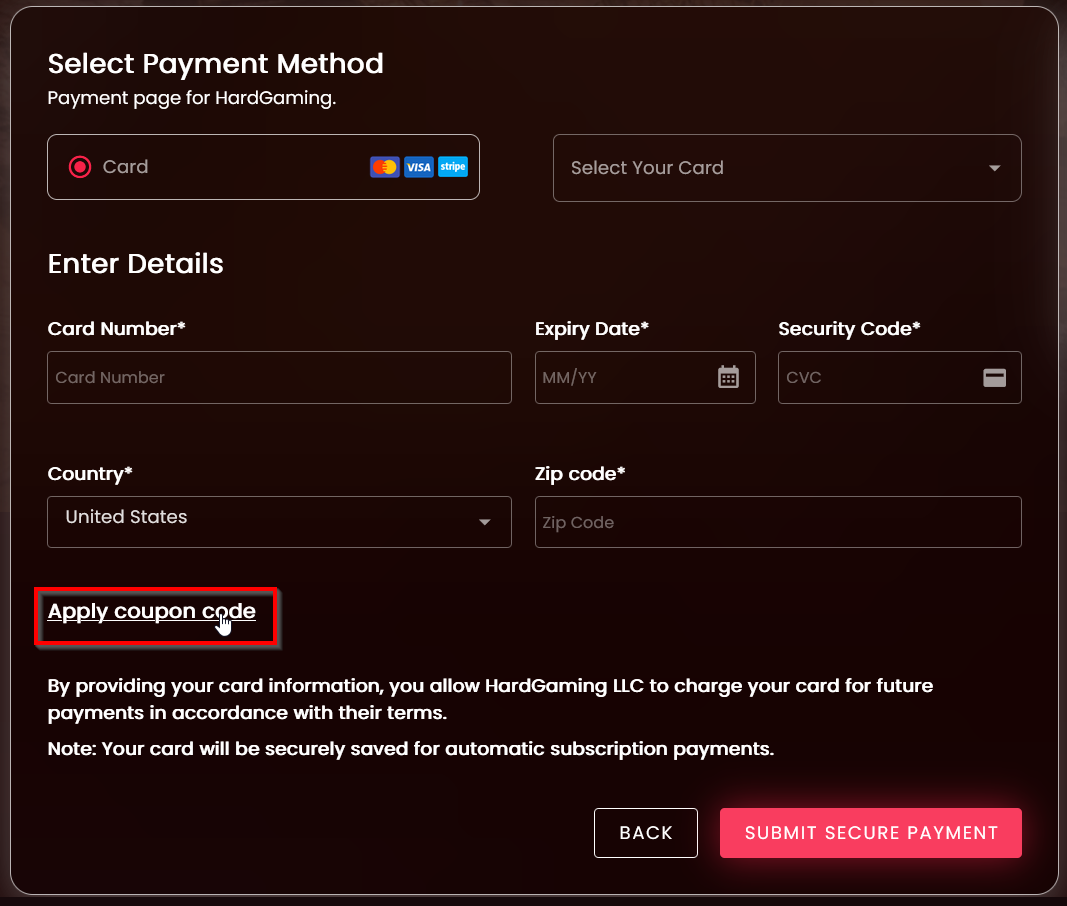The image size is (1067, 906).
Task: Click the "Card" payment method label
Action: tap(125, 167)
